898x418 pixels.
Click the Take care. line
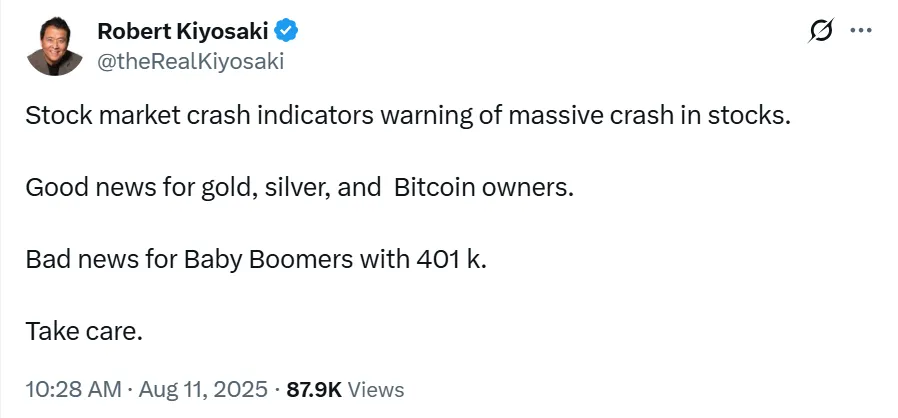click(84, 331)
